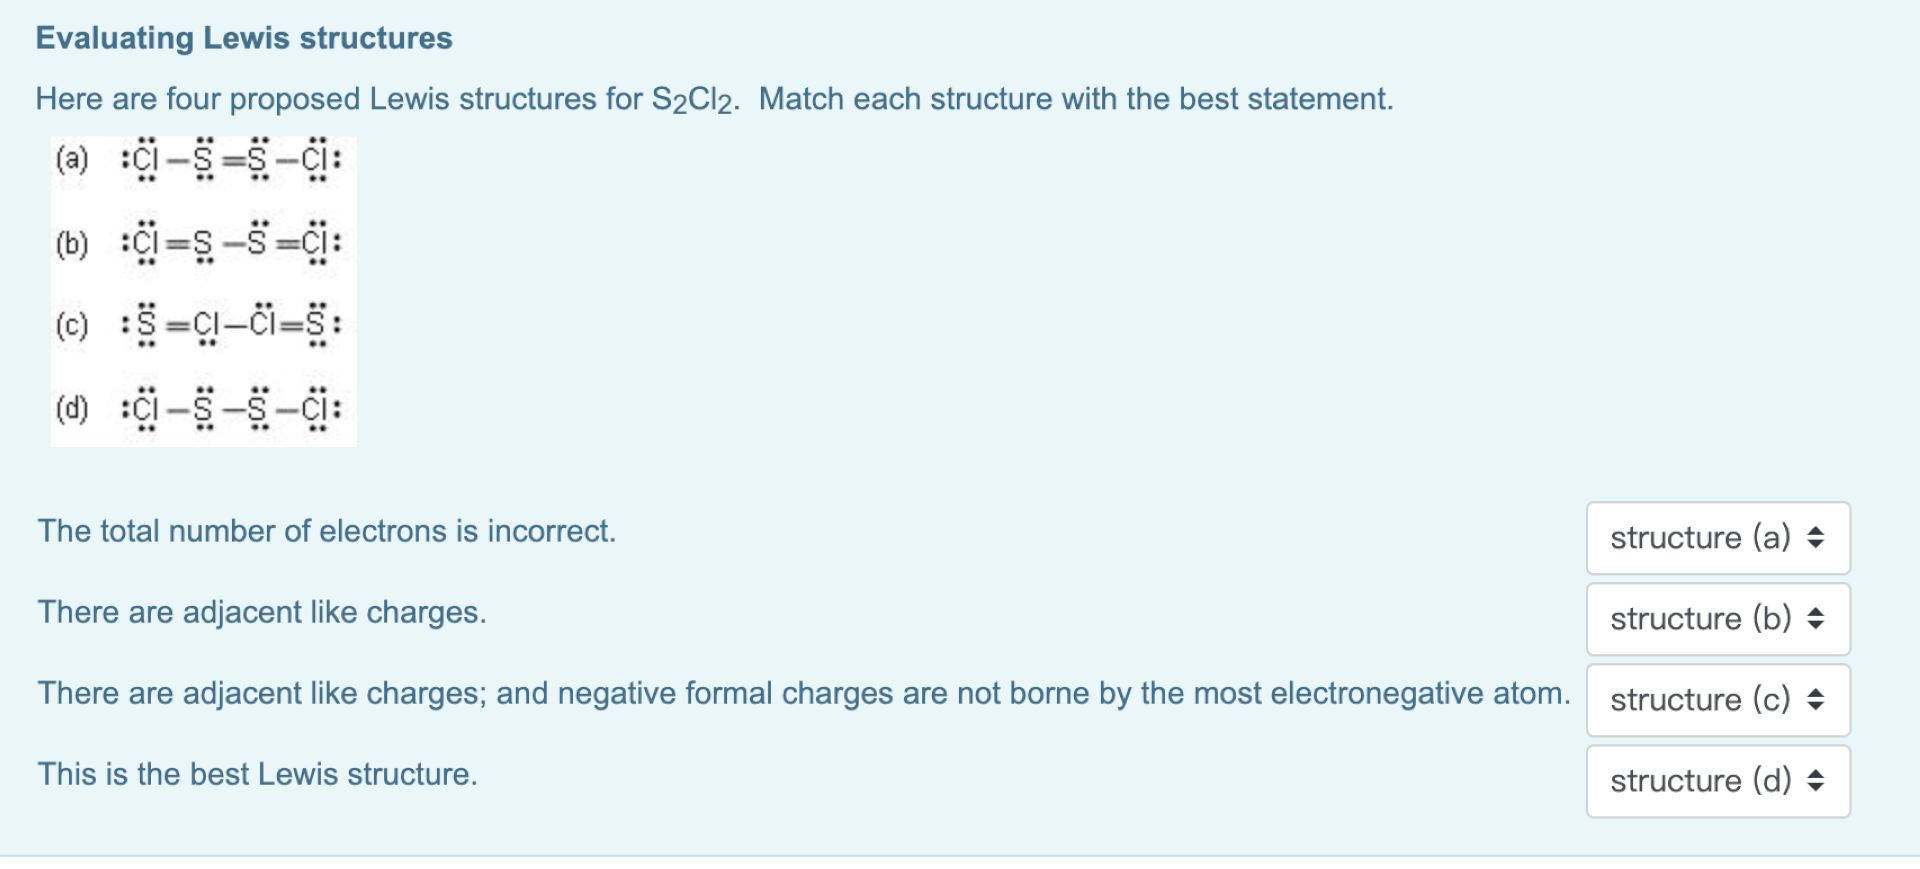Click the right-hand Cl atom in structure (d)
The image size is (1920, 869).
coord(315,409)
